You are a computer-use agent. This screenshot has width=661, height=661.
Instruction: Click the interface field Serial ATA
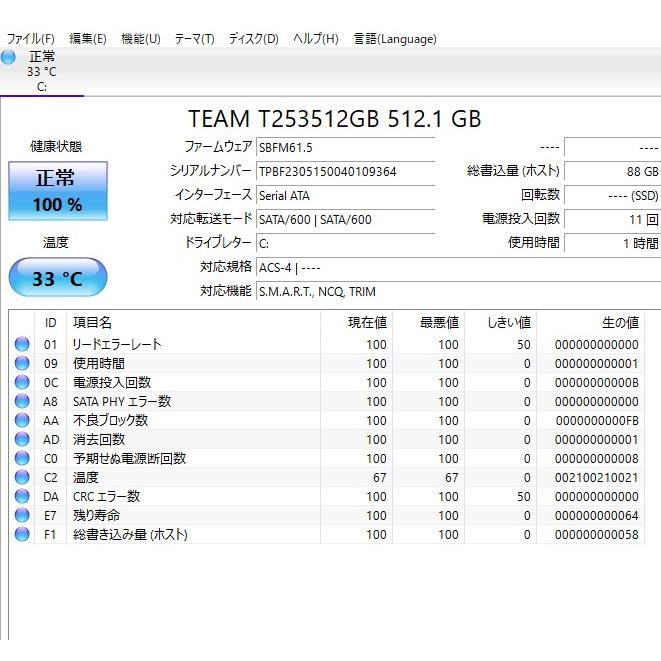pos(345,196)
